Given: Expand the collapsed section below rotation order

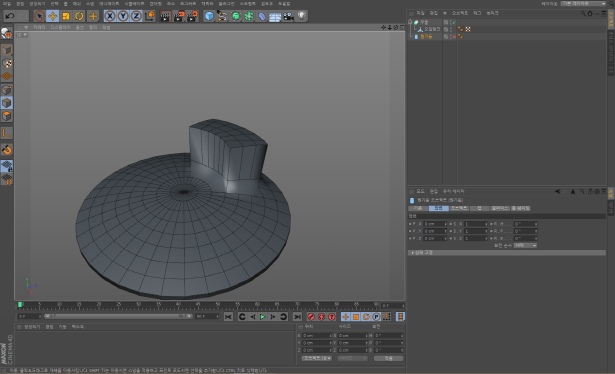Looking at the screenshot, I should click(x=507, y=253).
